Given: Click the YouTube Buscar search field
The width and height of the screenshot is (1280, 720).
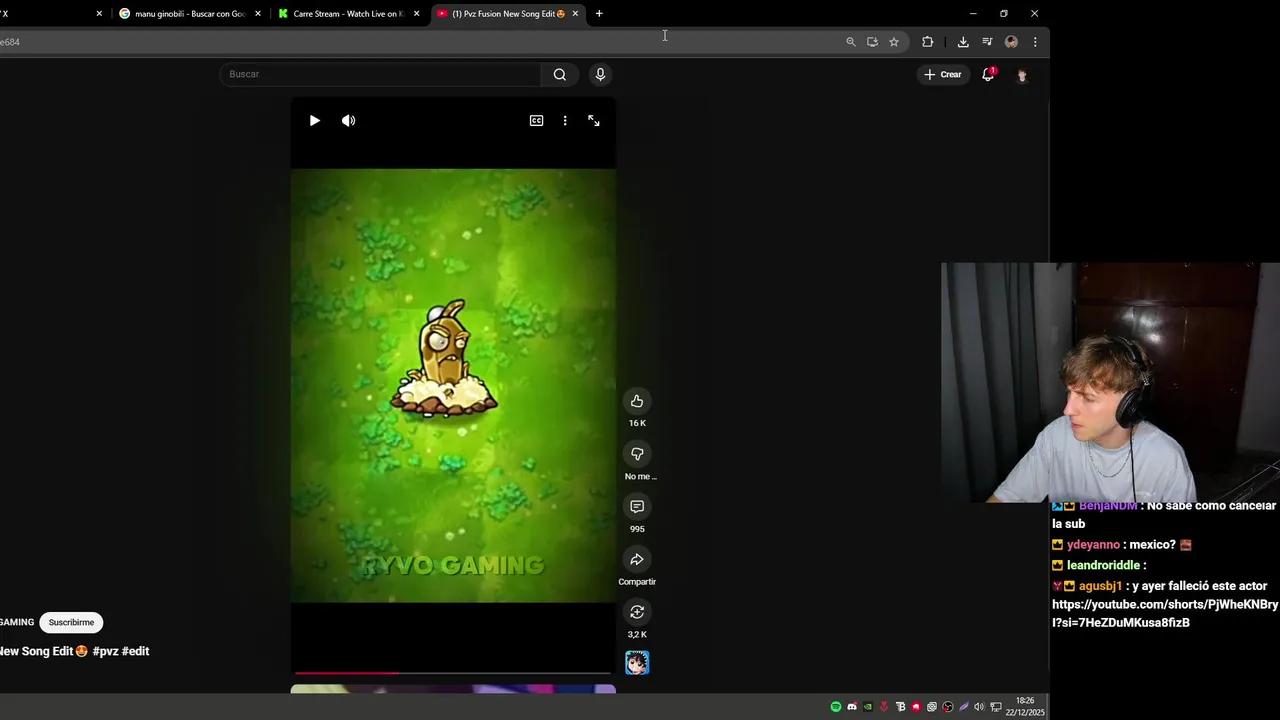Looking at the screenshot, I should 380,74.
